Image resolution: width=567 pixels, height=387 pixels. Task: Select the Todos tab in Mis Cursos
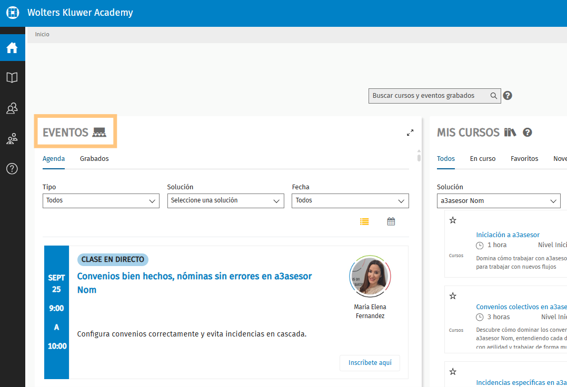click(x=446, y=159)
